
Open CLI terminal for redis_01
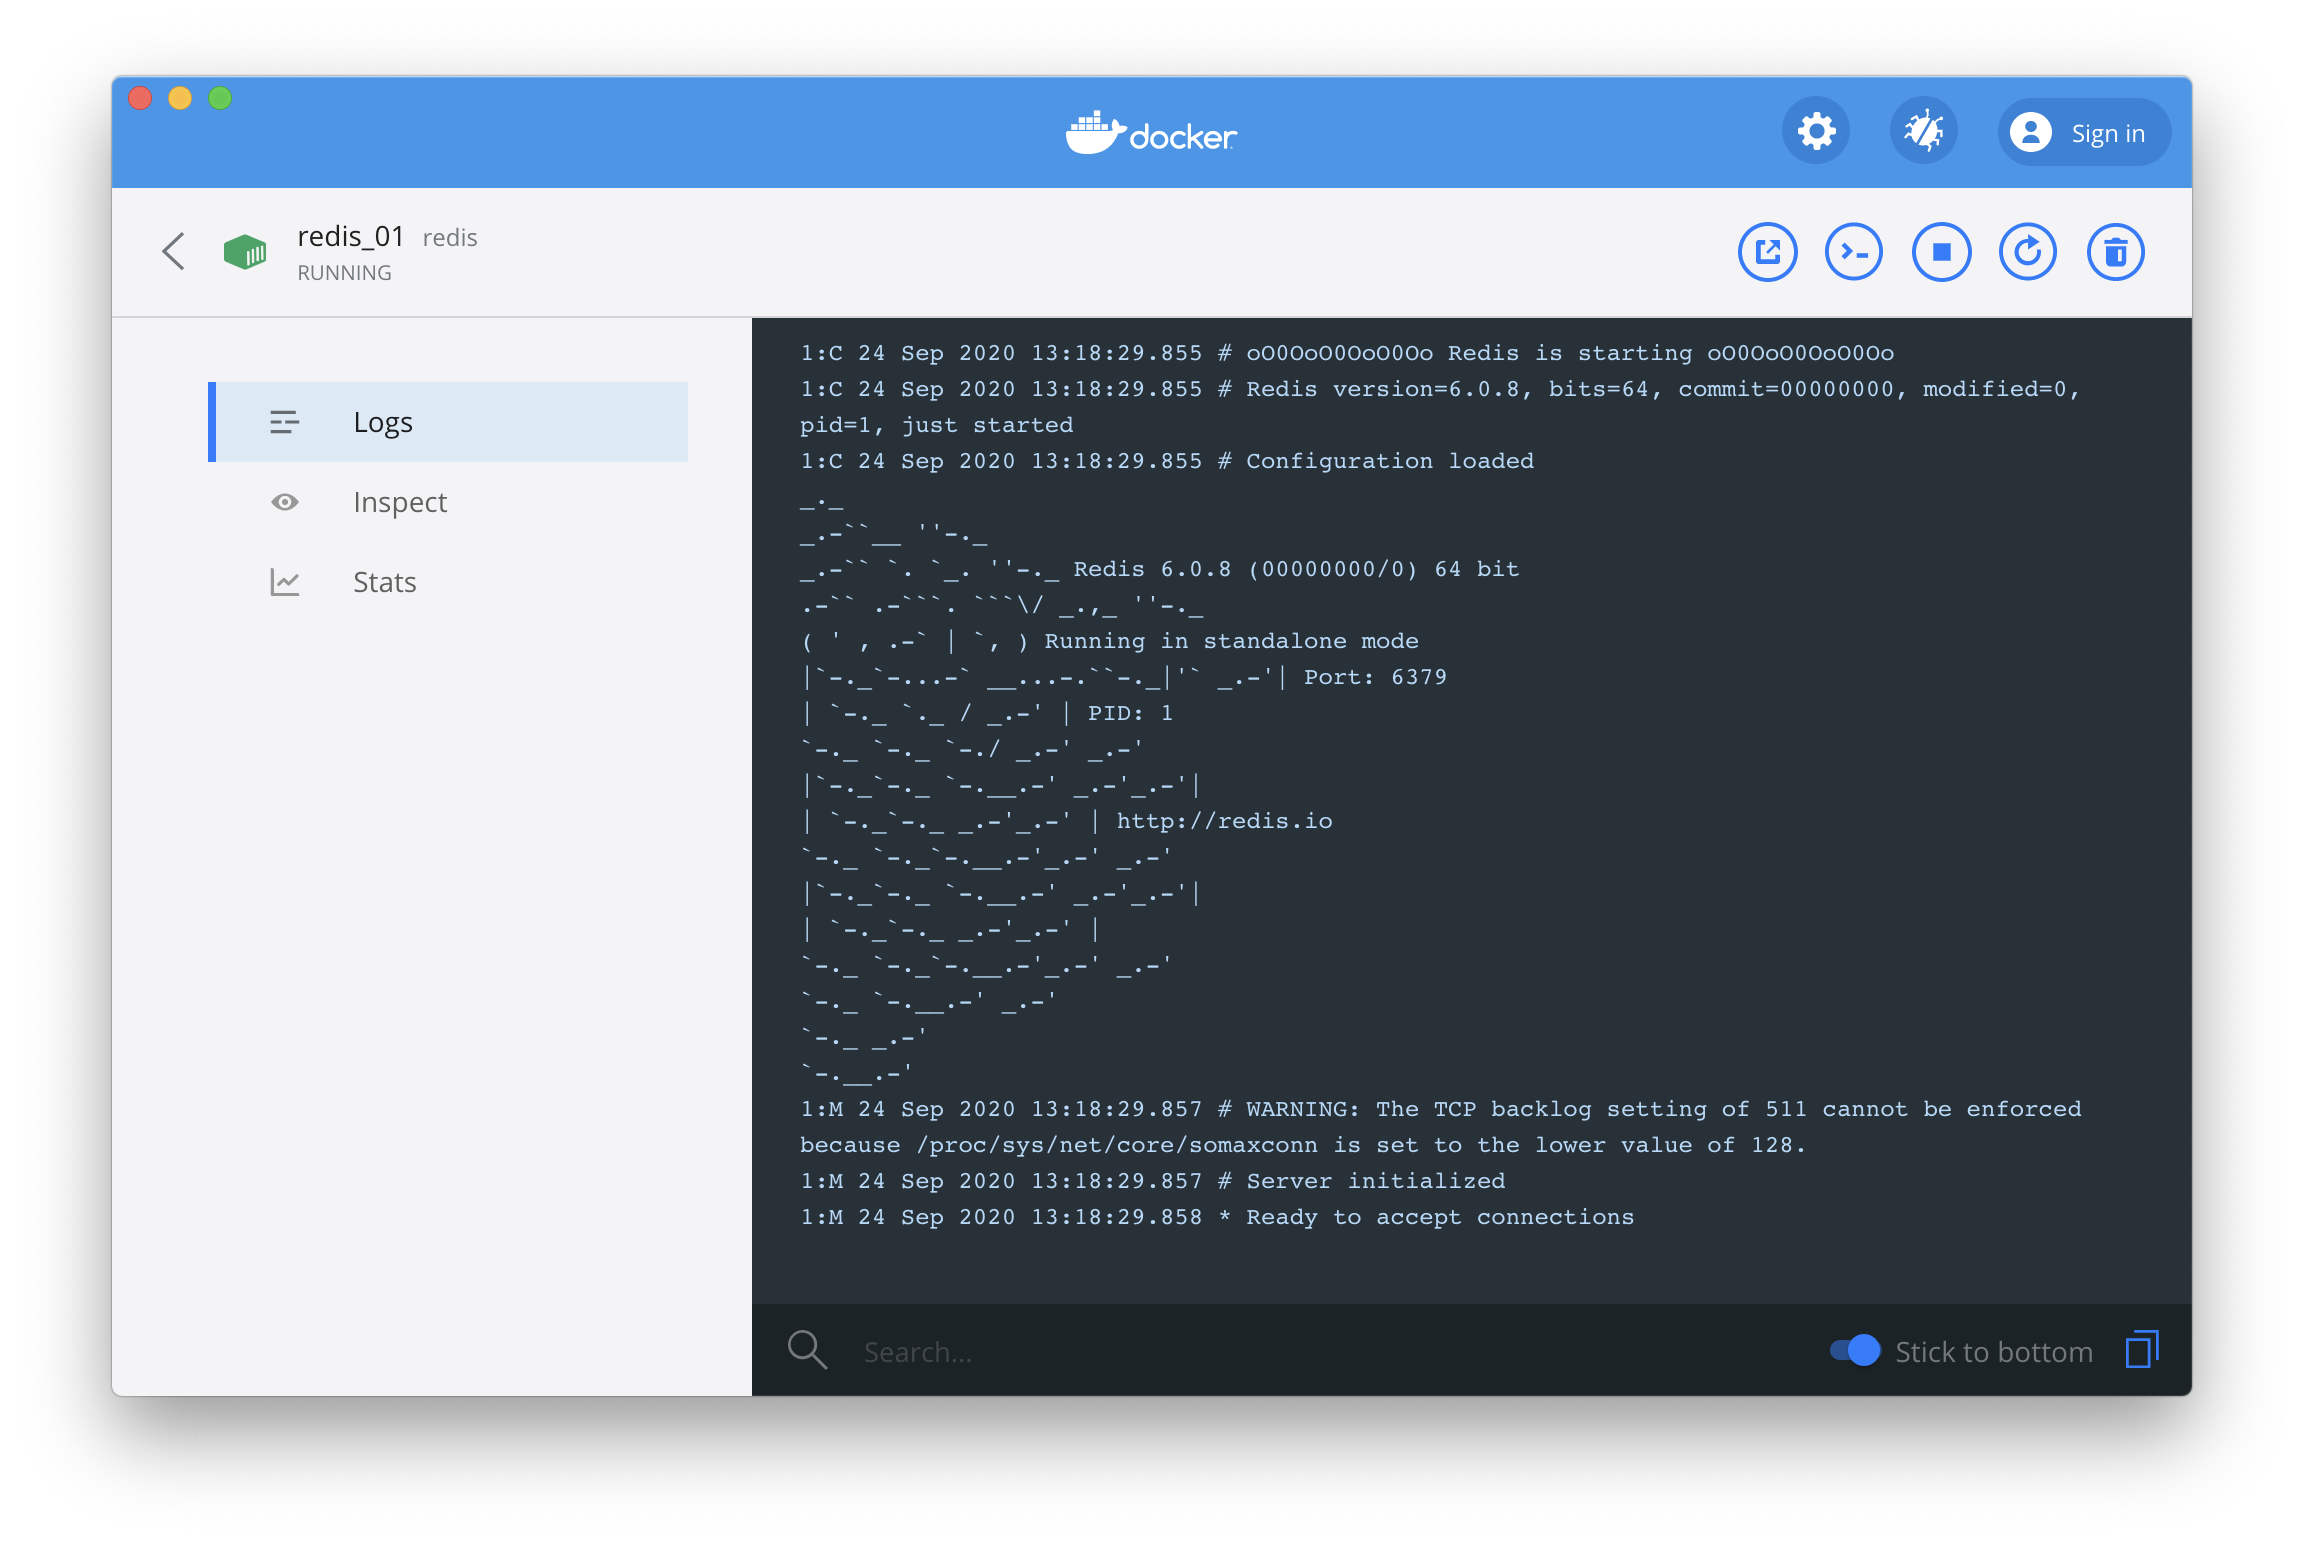click(x=1854, y=252)
